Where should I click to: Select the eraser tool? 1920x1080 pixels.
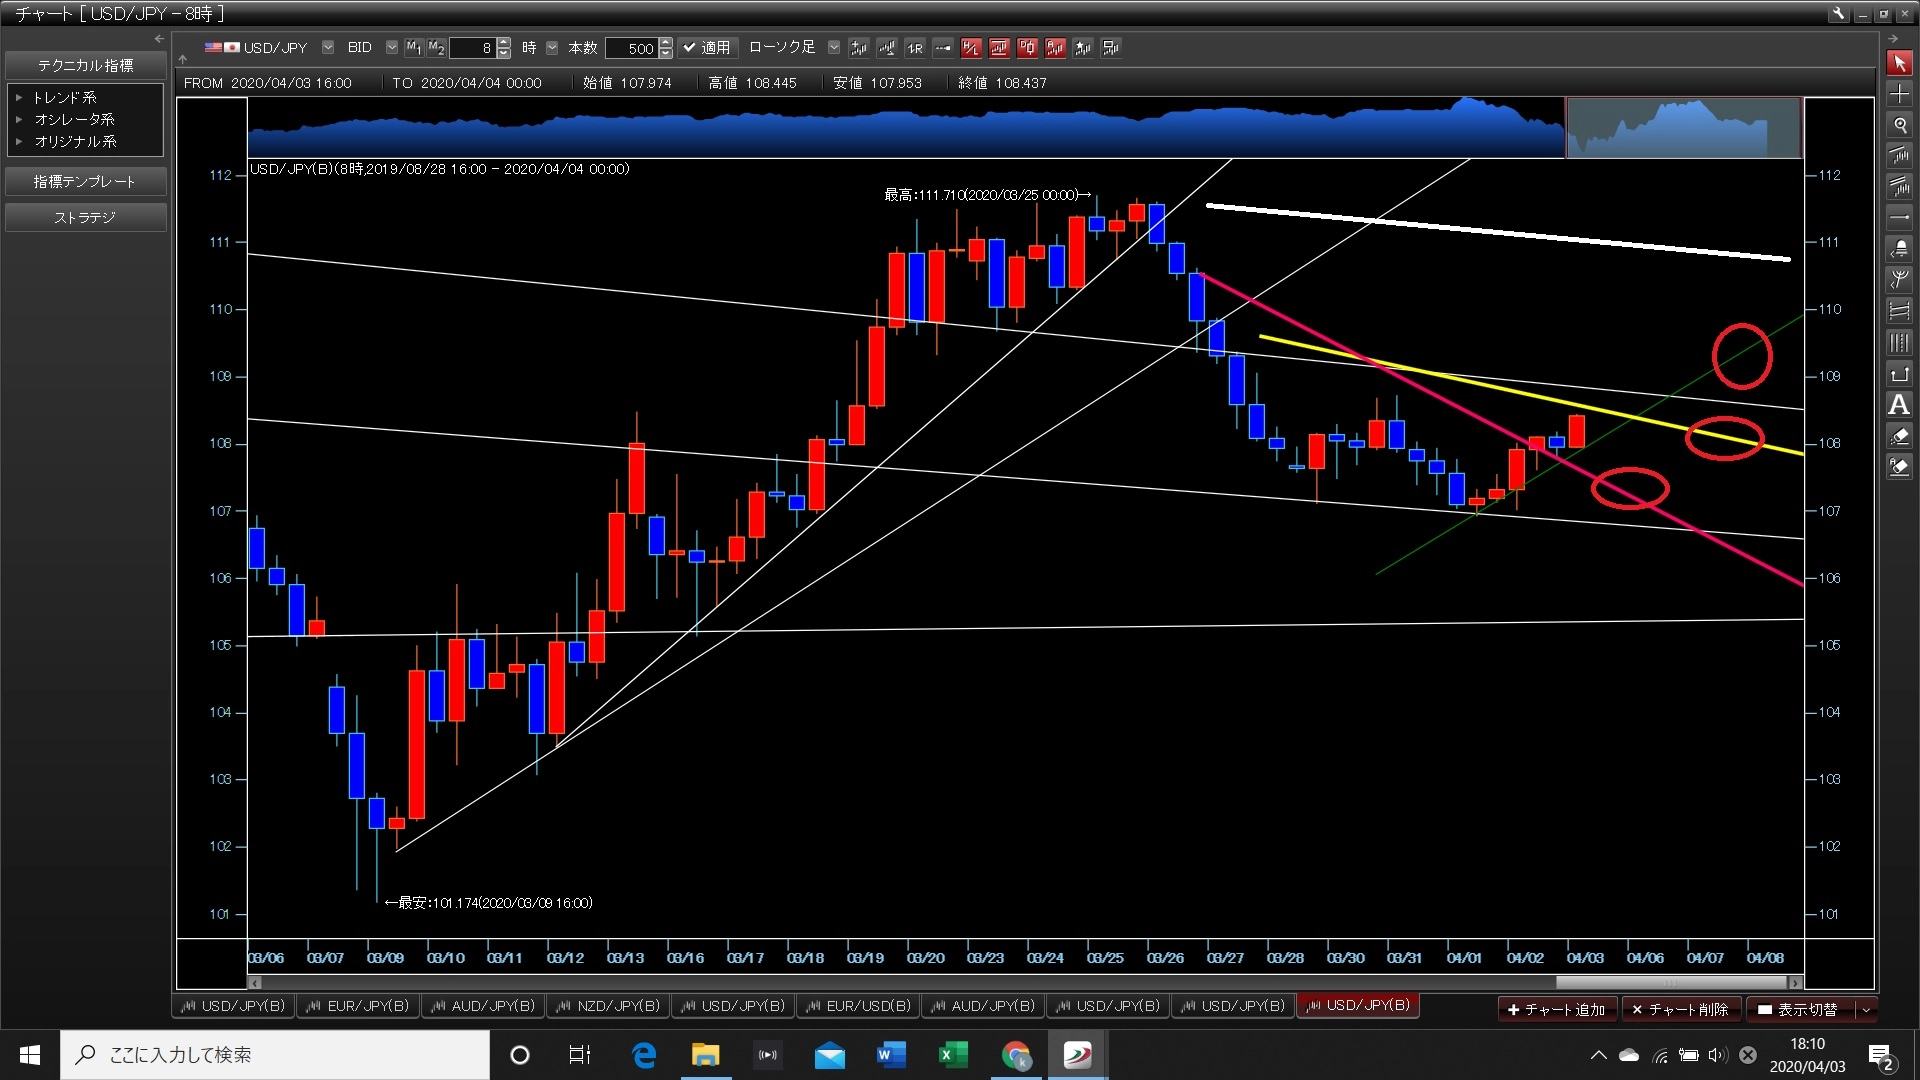click(1899, 436)
